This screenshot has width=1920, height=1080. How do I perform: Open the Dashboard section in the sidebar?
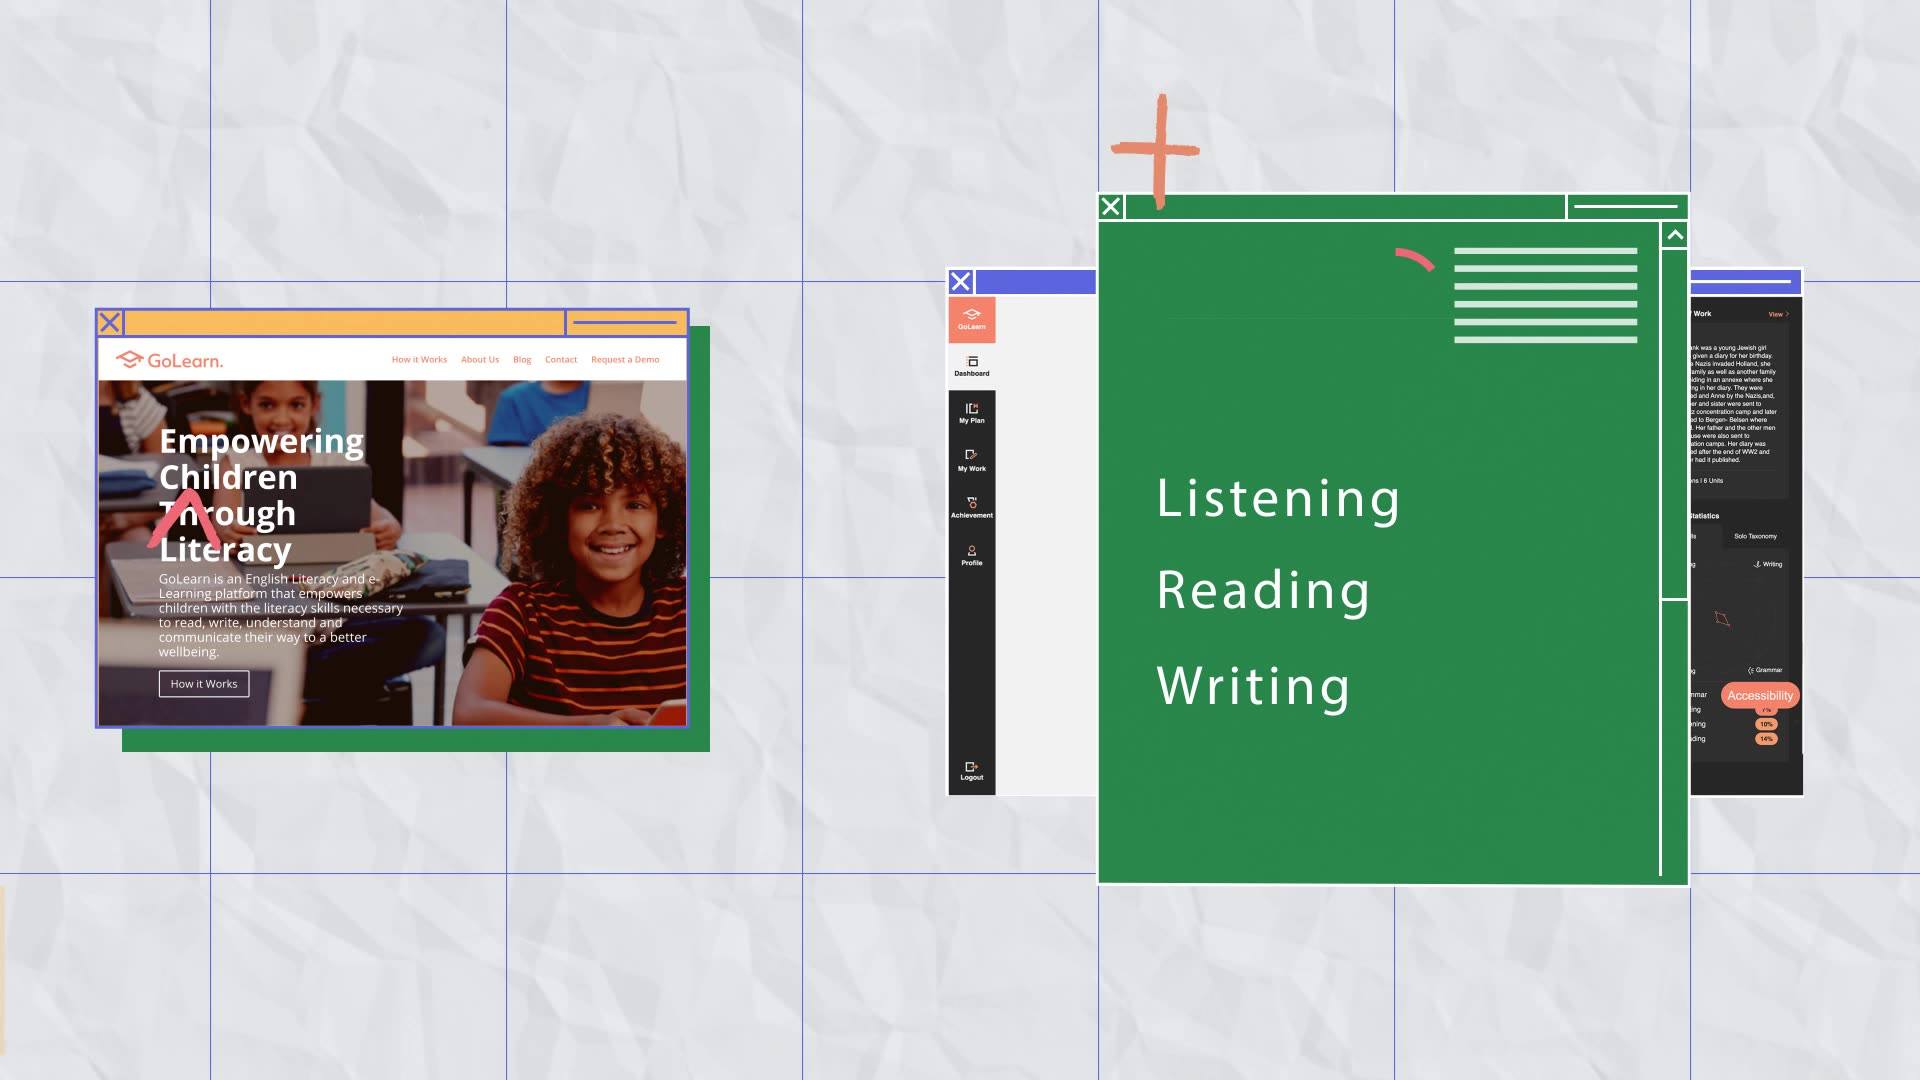(x=971, y=366)
